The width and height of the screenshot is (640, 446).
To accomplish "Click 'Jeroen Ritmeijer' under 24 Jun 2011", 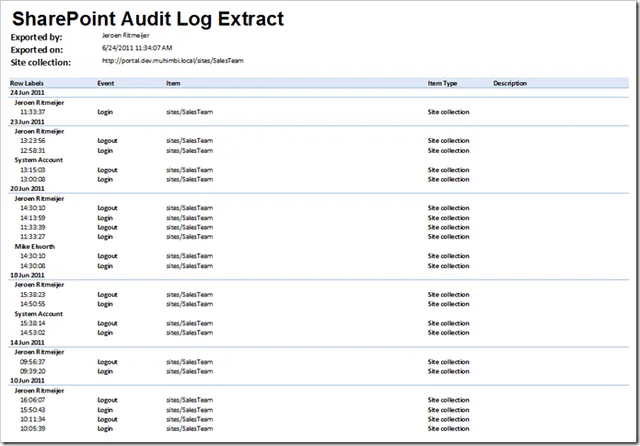I will 39,102.
